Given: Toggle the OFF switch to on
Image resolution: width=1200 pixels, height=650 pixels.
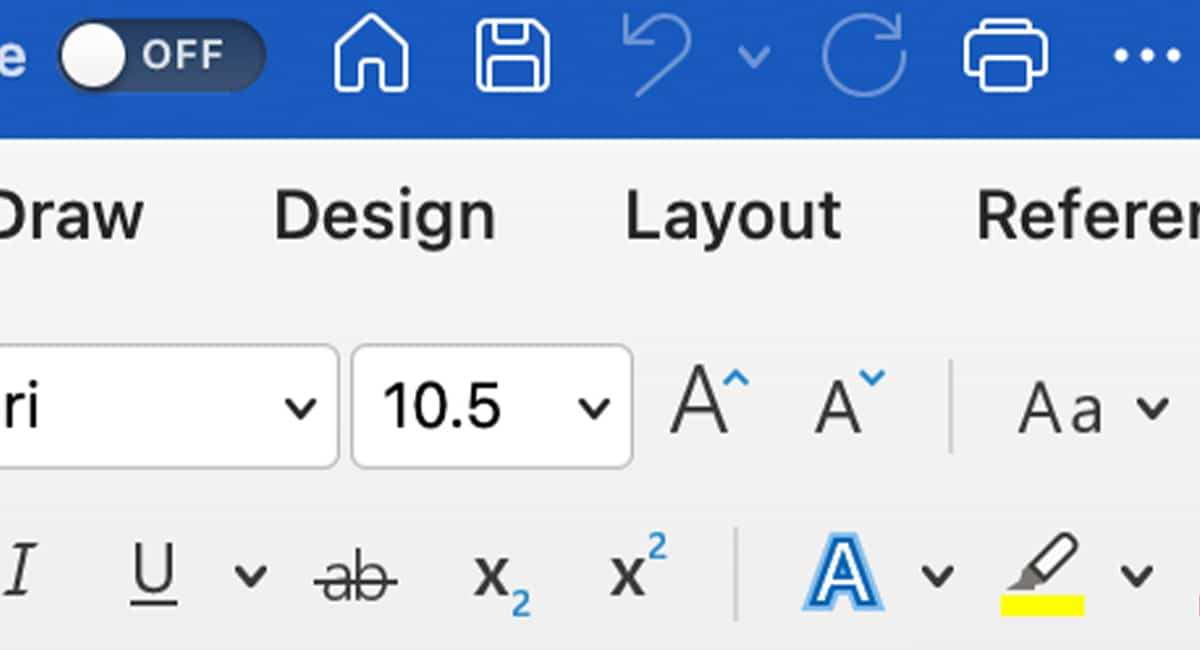Looking at the screenshot, I should pos(160,55).
